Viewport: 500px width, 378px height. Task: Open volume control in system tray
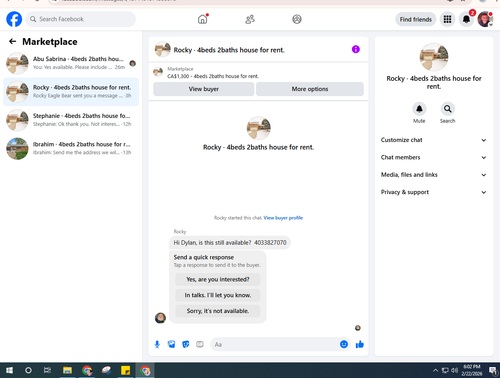455,370
